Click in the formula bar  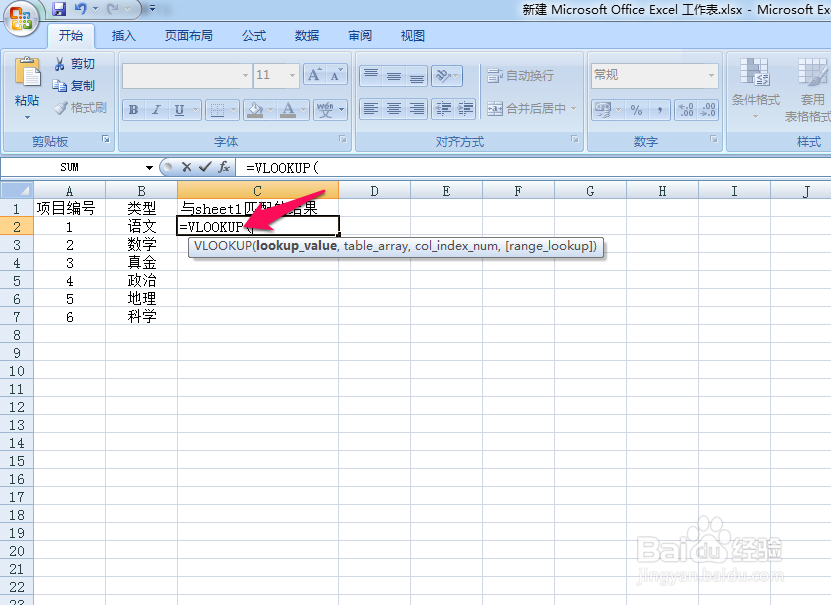tap(533, 168)
